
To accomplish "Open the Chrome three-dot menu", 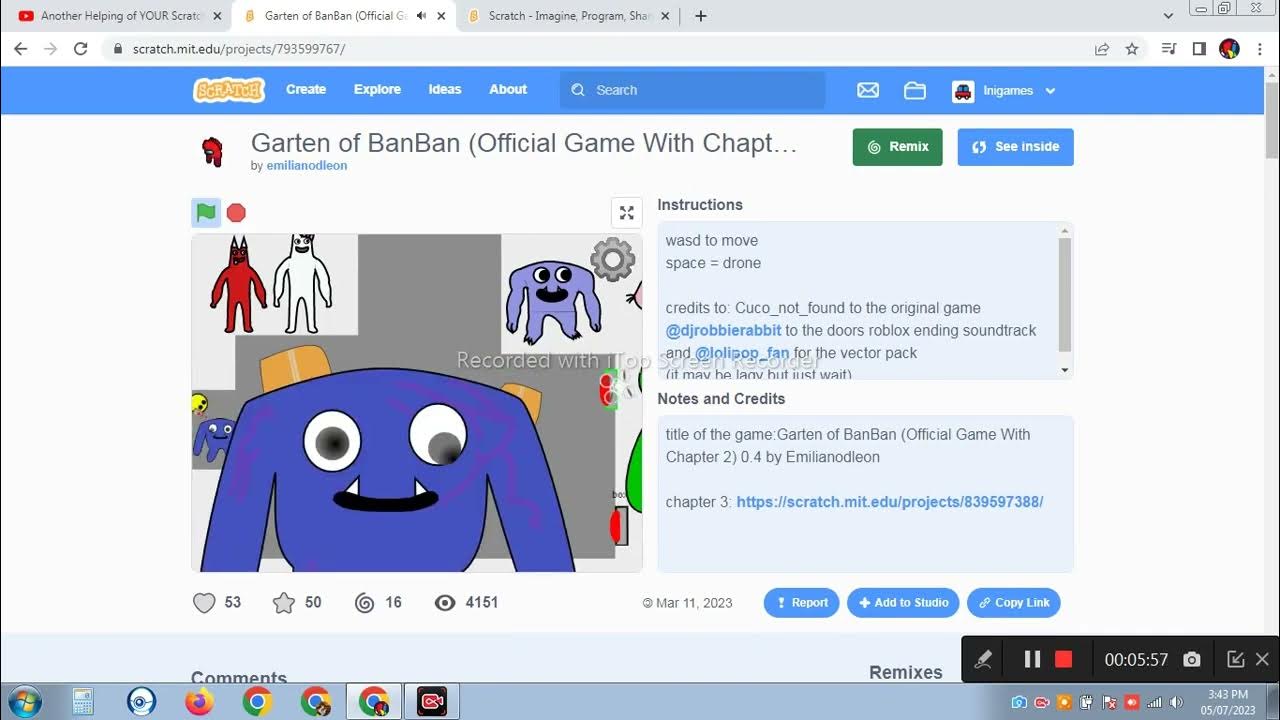I will click(1260, 49).
